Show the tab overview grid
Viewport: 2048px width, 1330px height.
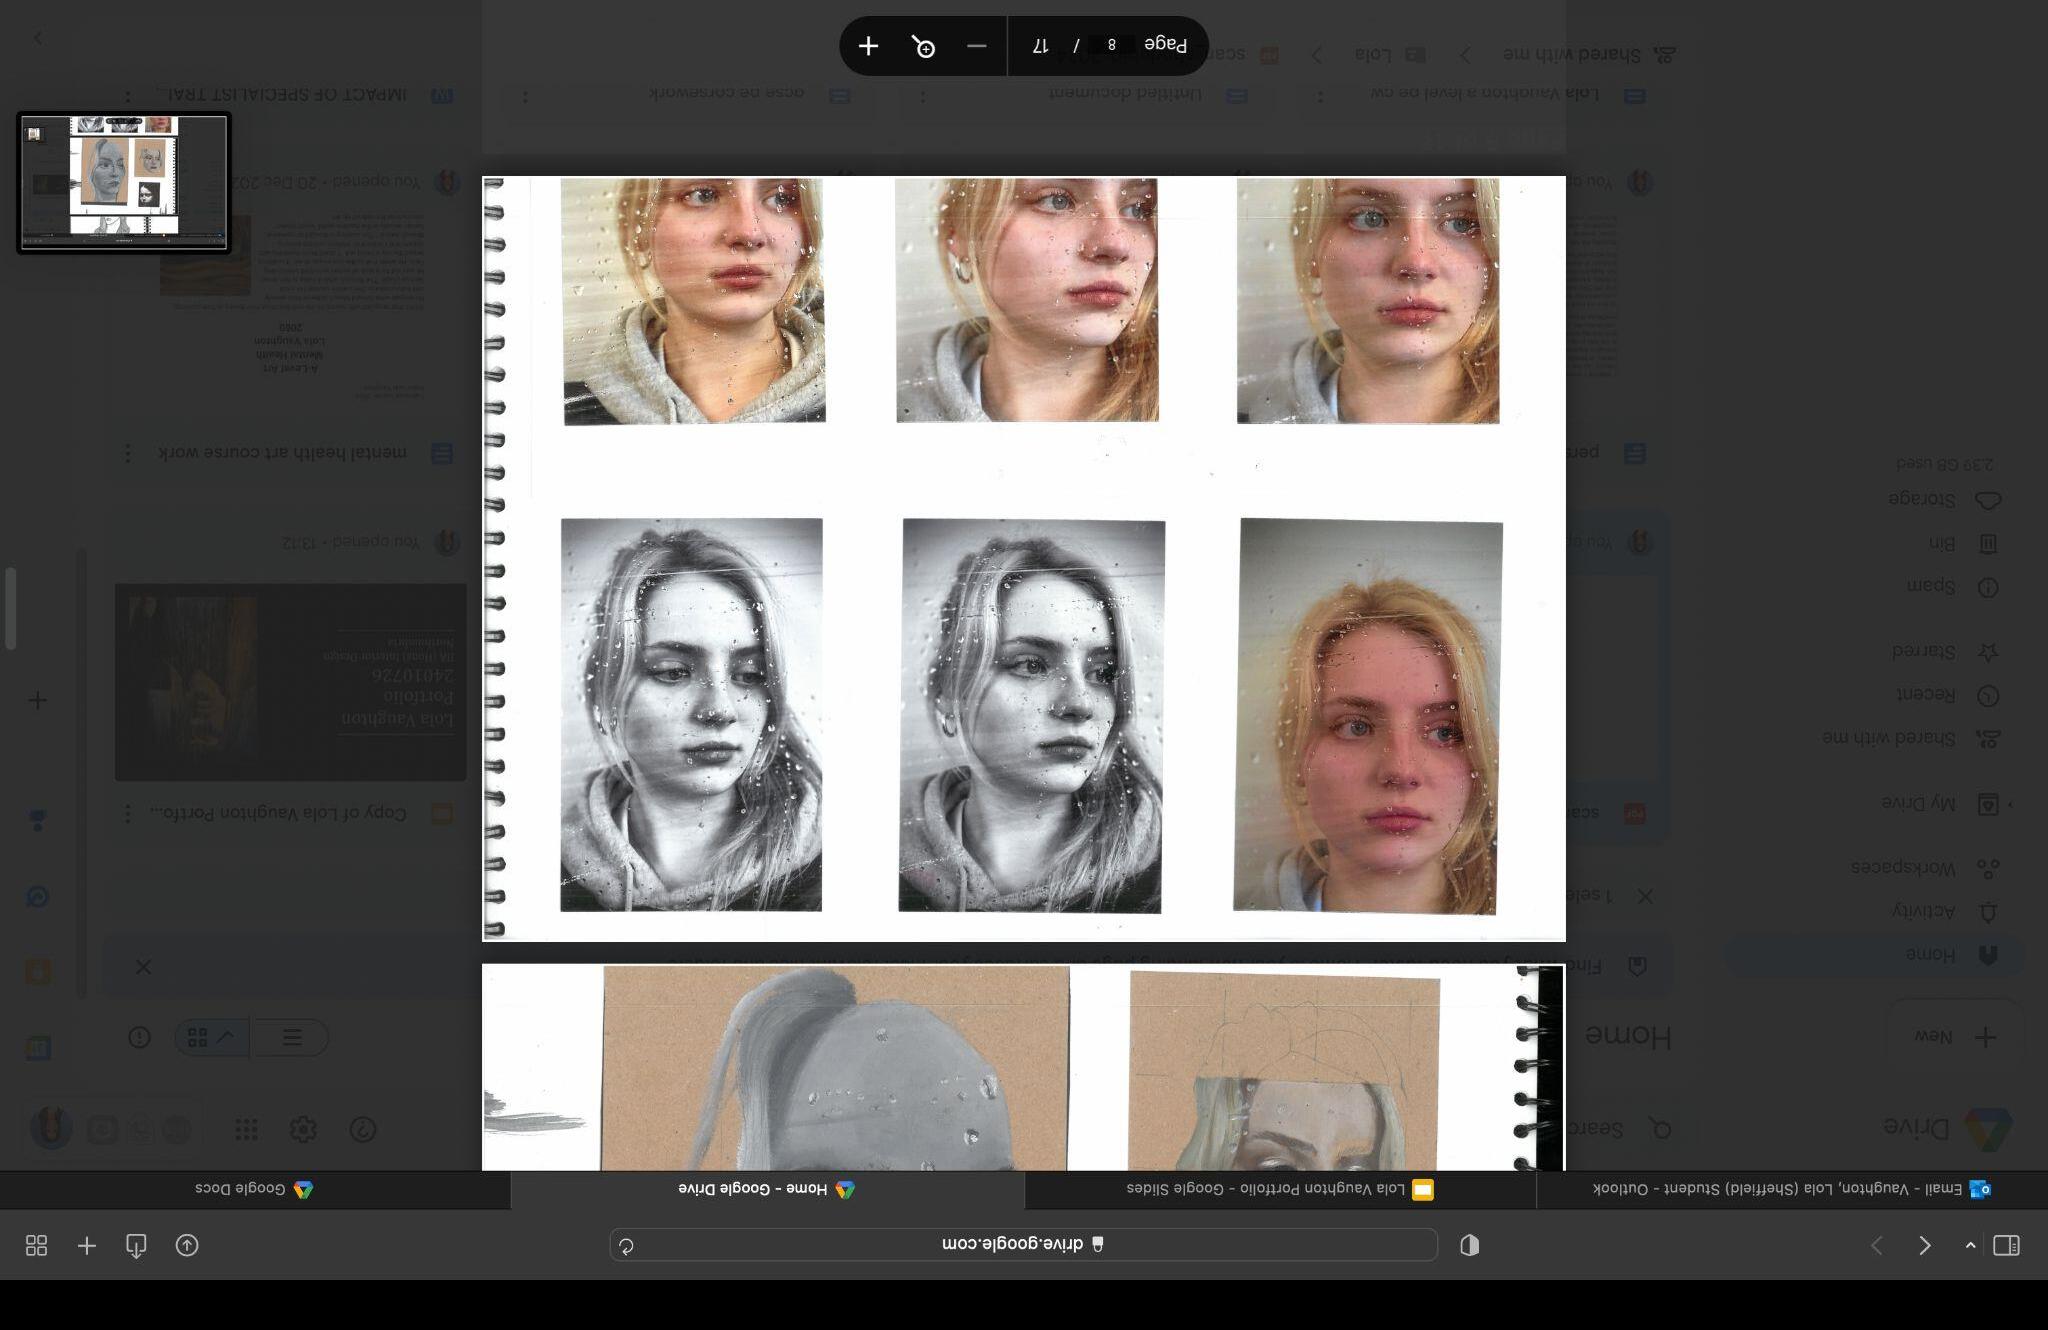click(x=36, y=1245)
